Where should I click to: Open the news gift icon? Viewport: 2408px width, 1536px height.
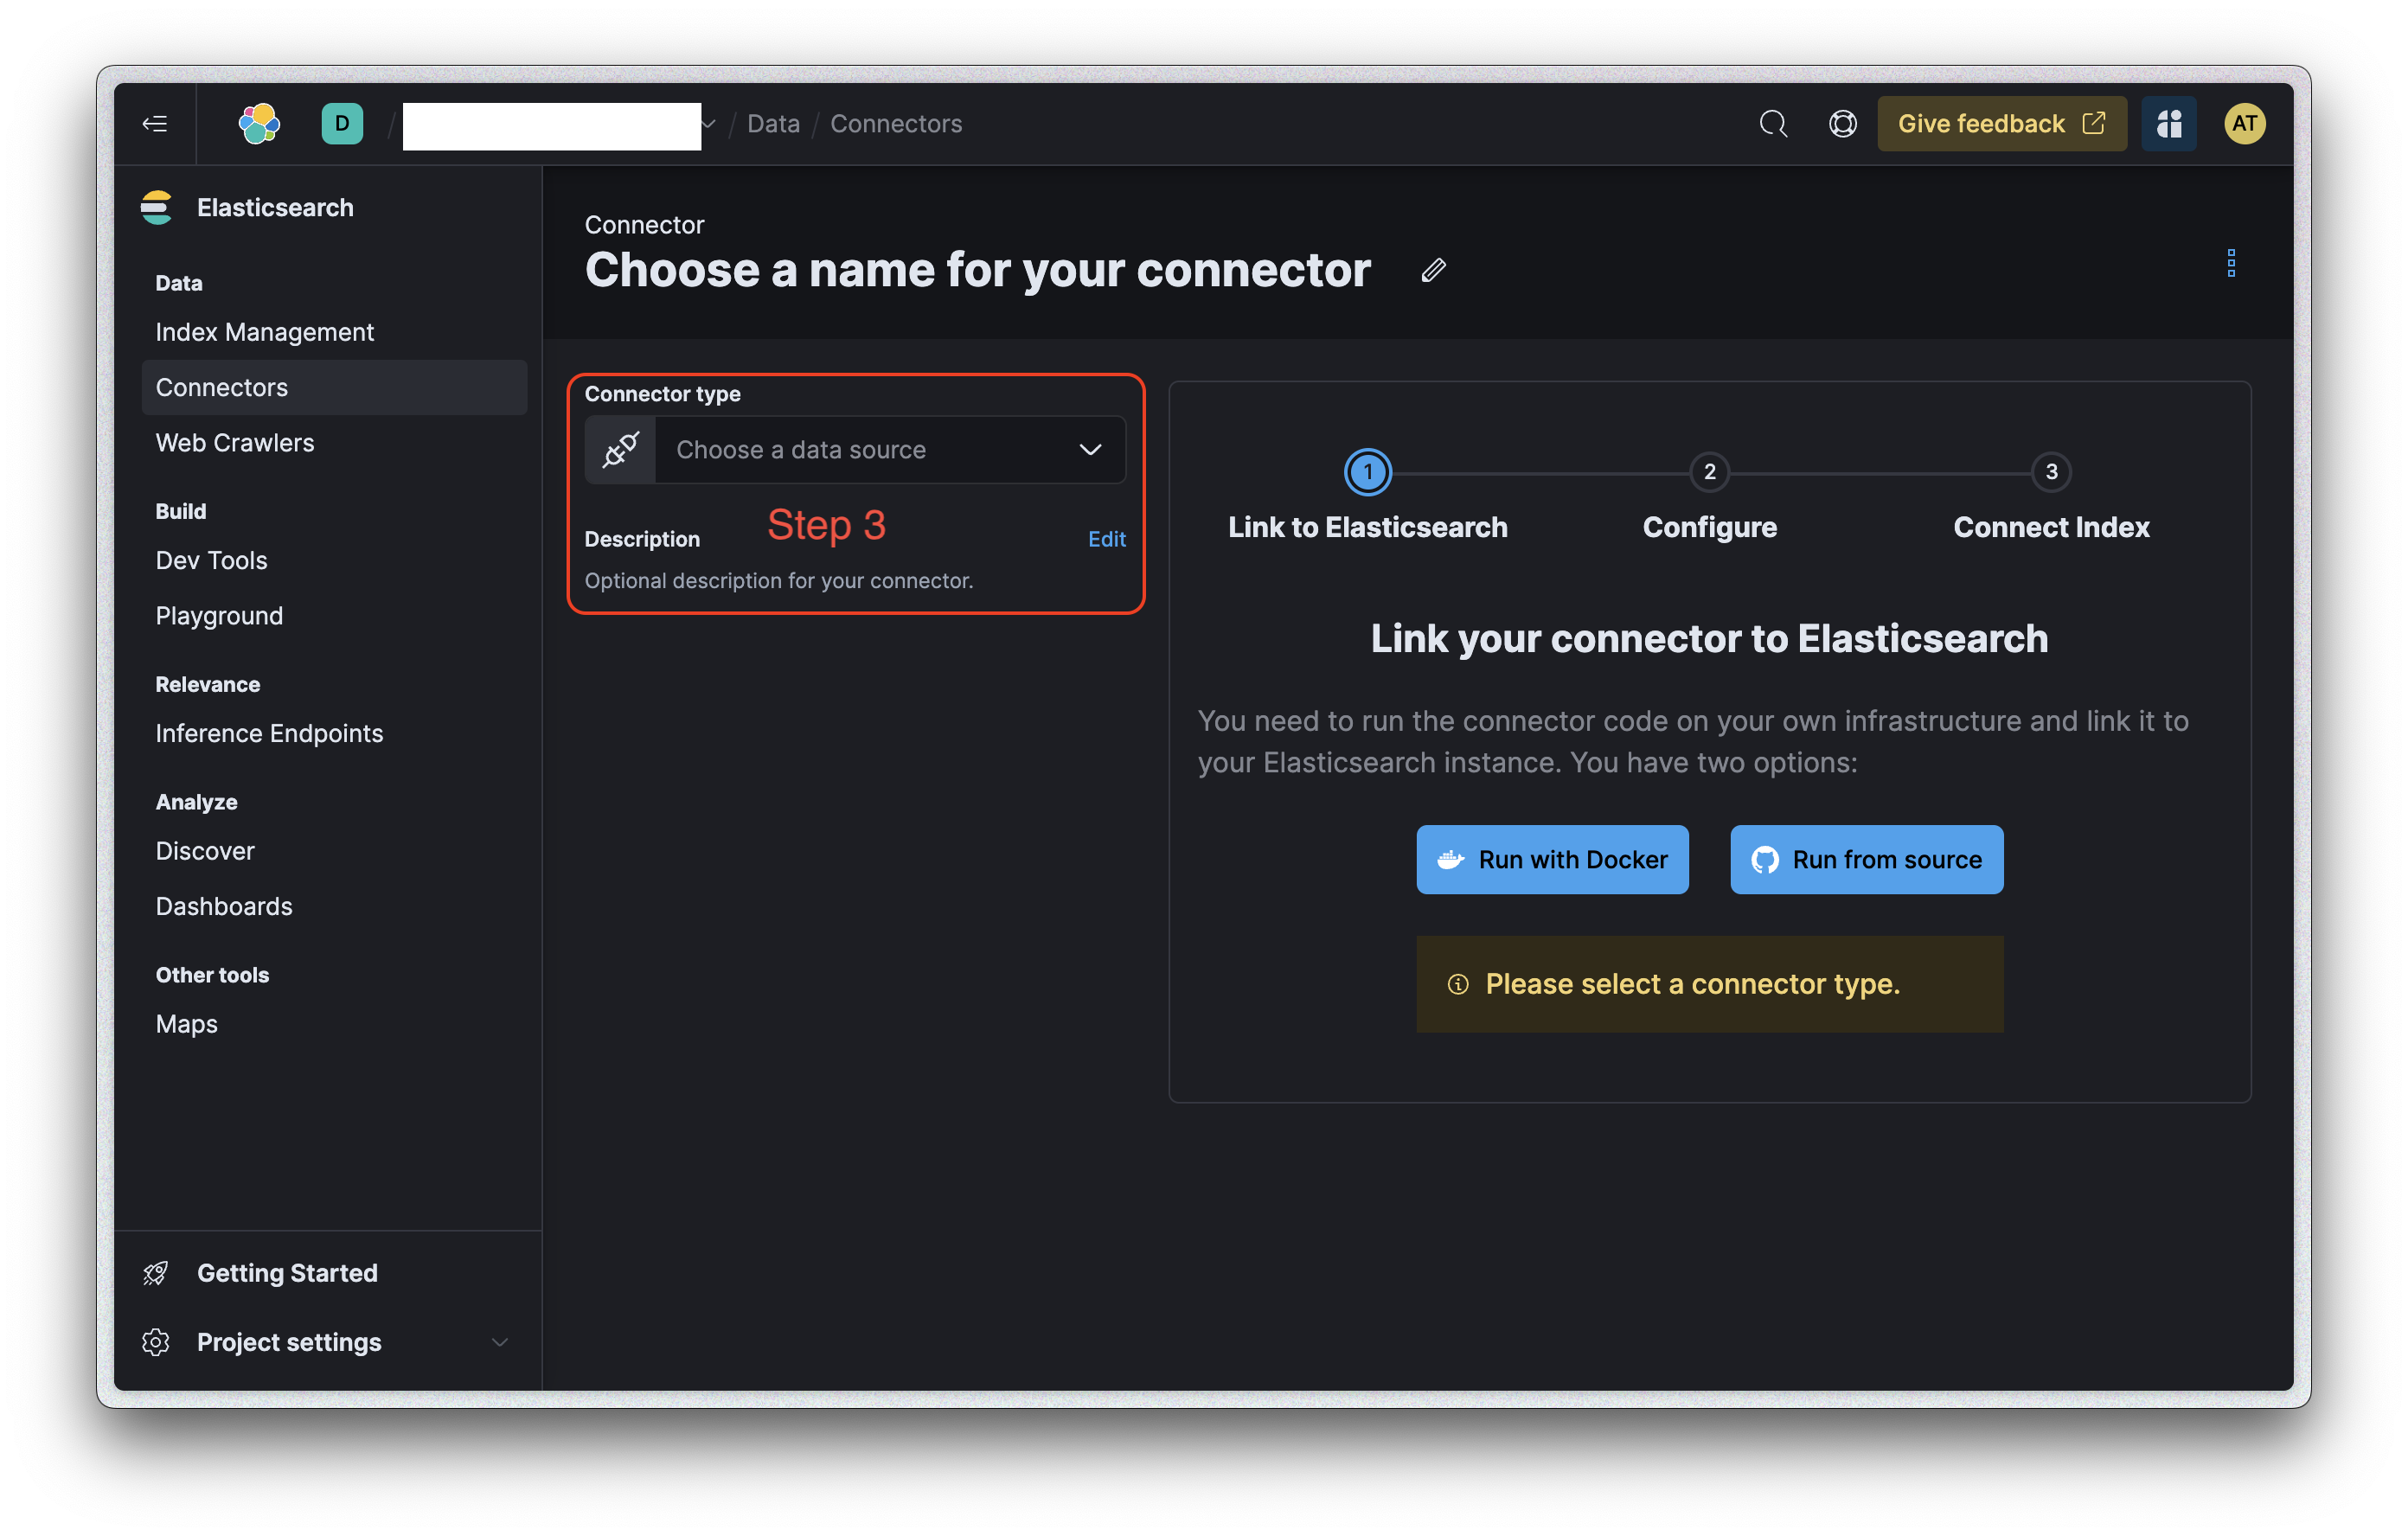[x=2169, y=124]
